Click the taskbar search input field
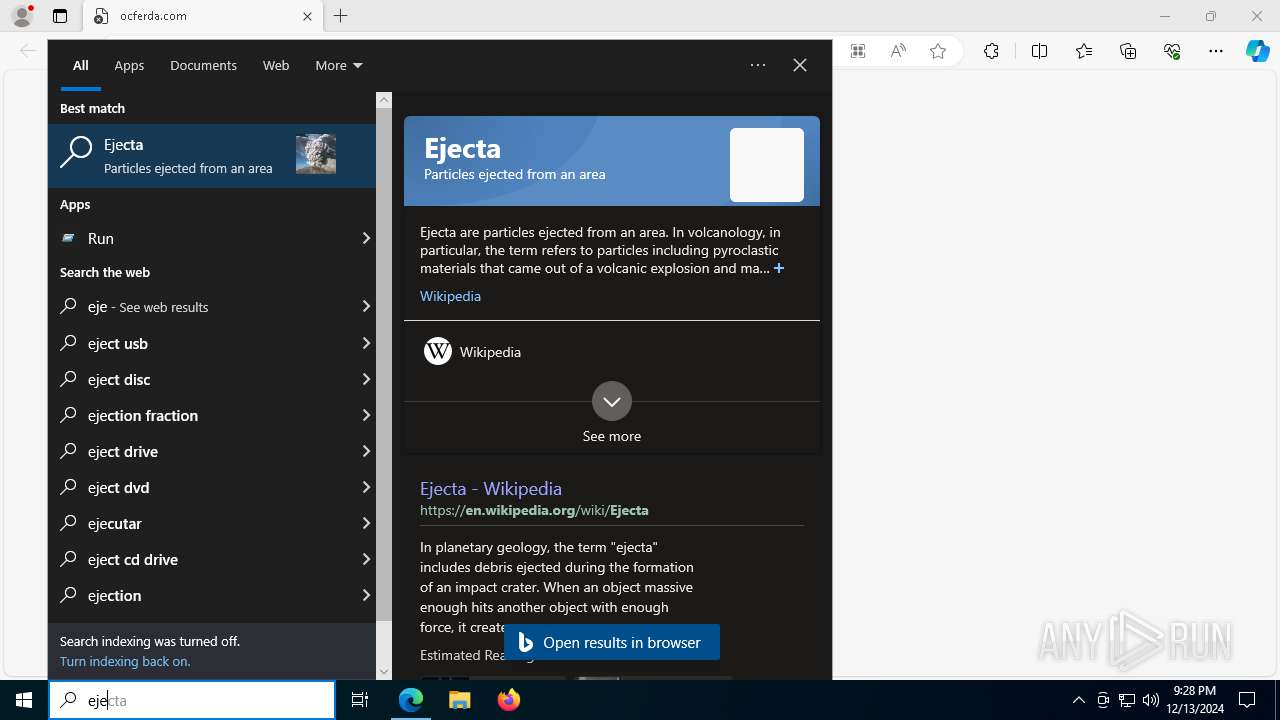 (x=192, y=700)
